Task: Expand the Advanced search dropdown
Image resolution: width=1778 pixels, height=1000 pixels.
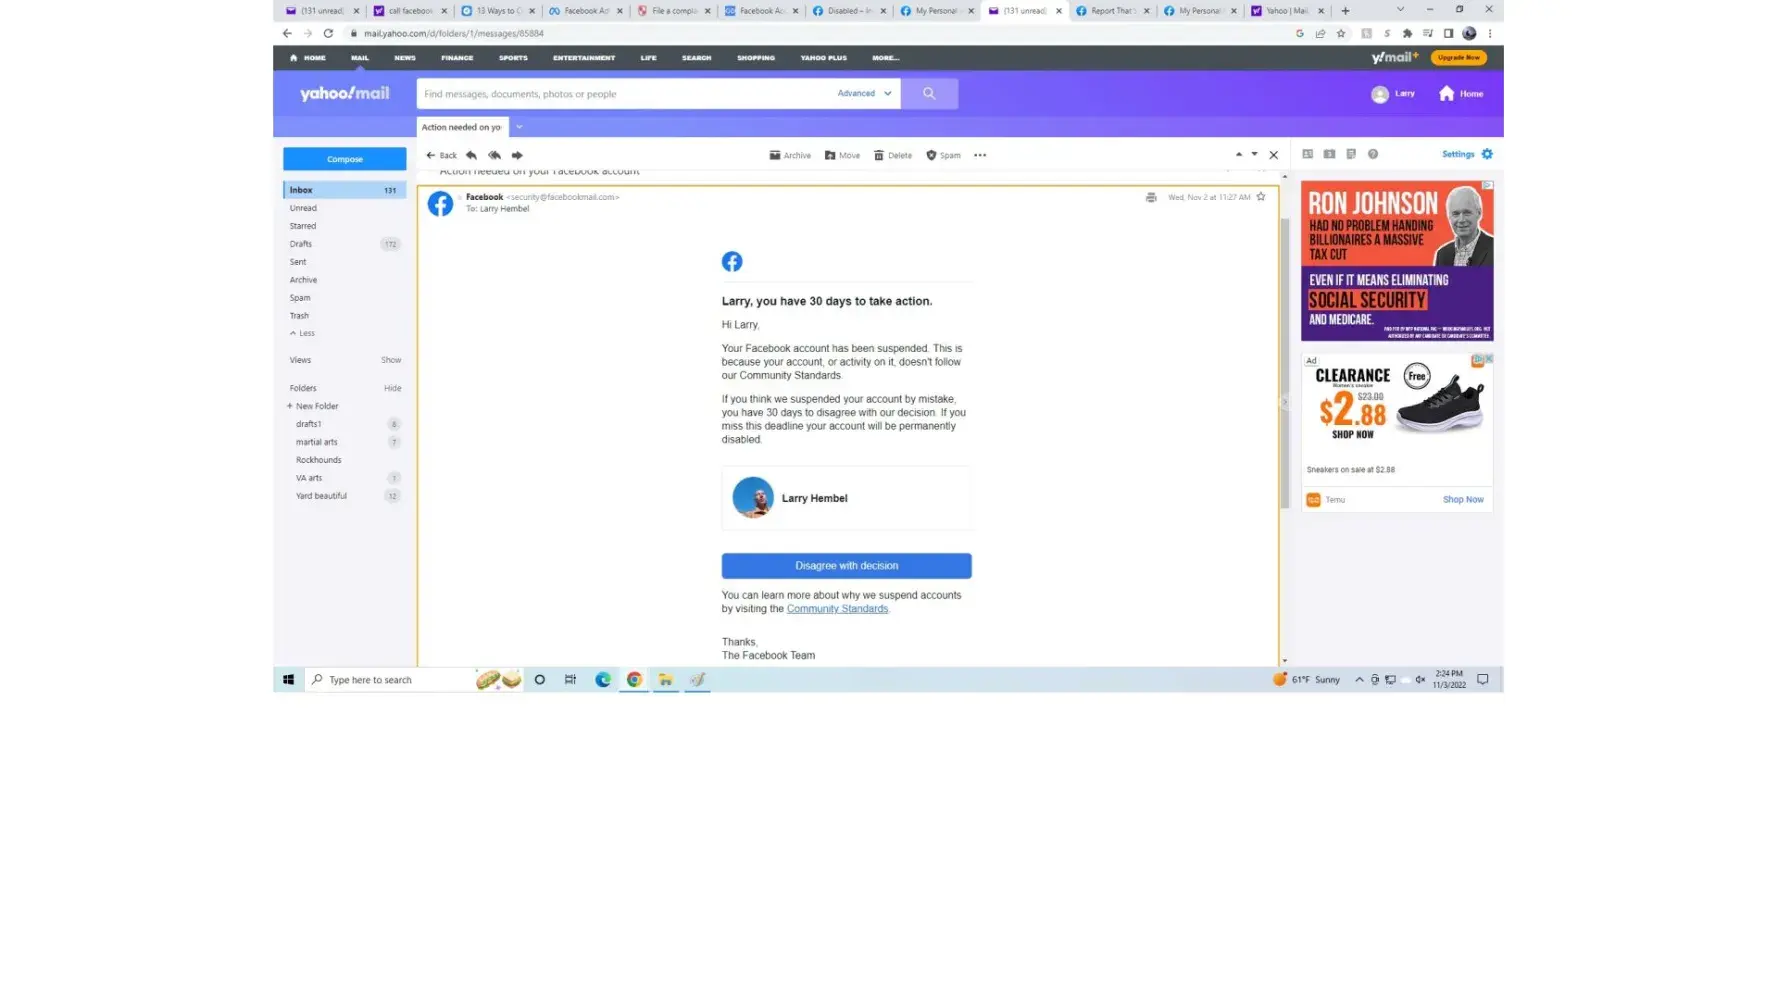Action: click(864, 94)
